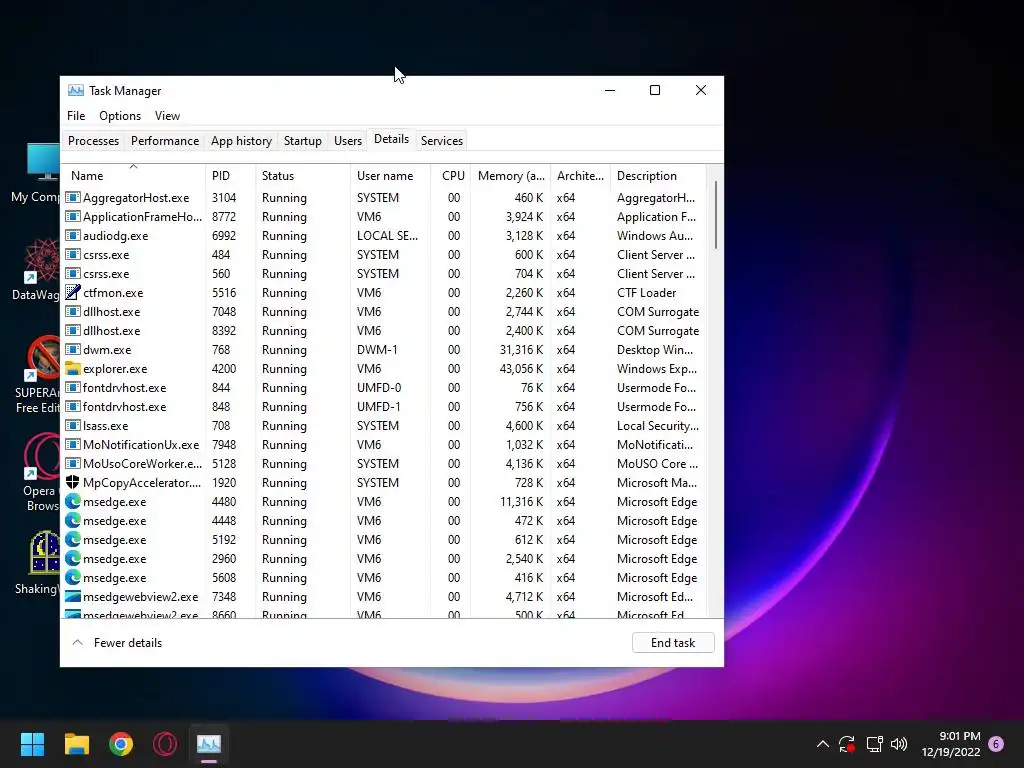Open File Explorer from the taskbar

[x=76, y=744]
